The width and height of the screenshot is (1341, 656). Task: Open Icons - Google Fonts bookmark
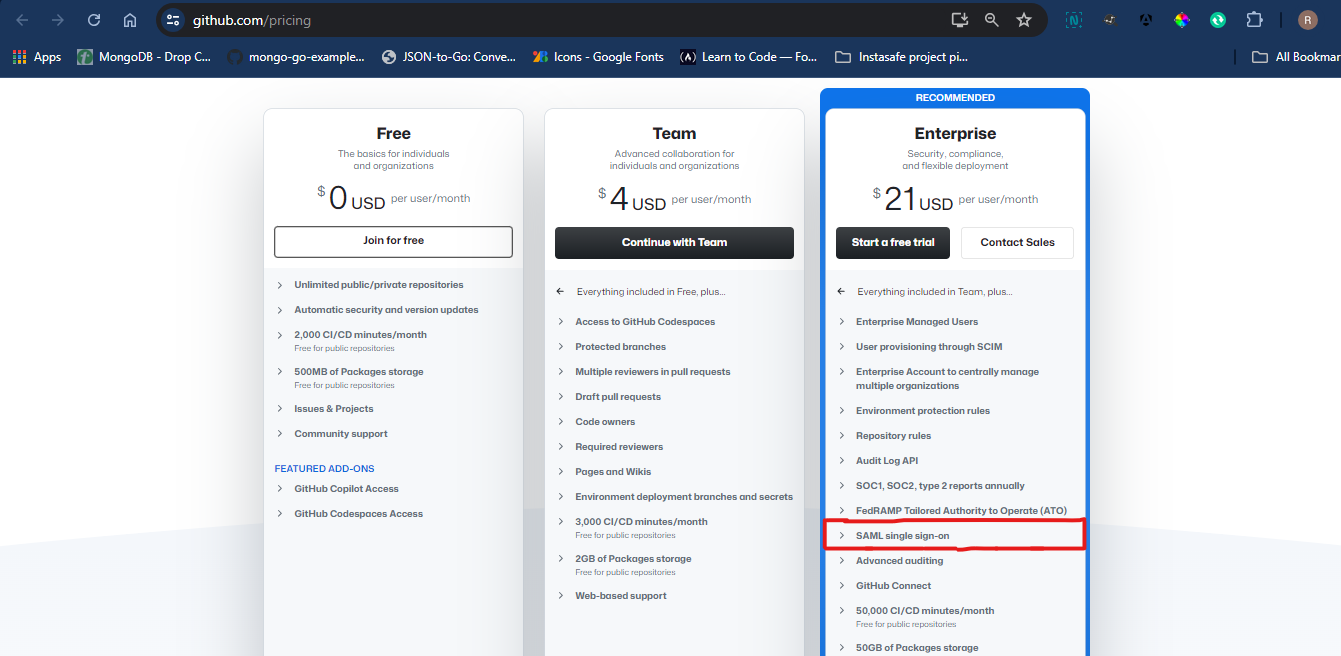click(x=598, y=57)
